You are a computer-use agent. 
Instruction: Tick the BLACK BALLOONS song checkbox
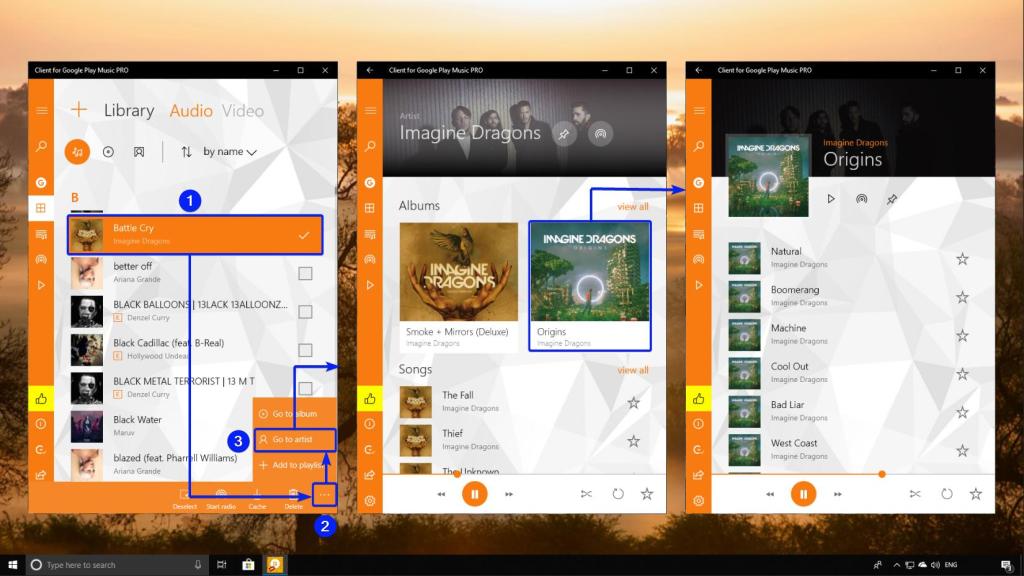tap(305, 312)
